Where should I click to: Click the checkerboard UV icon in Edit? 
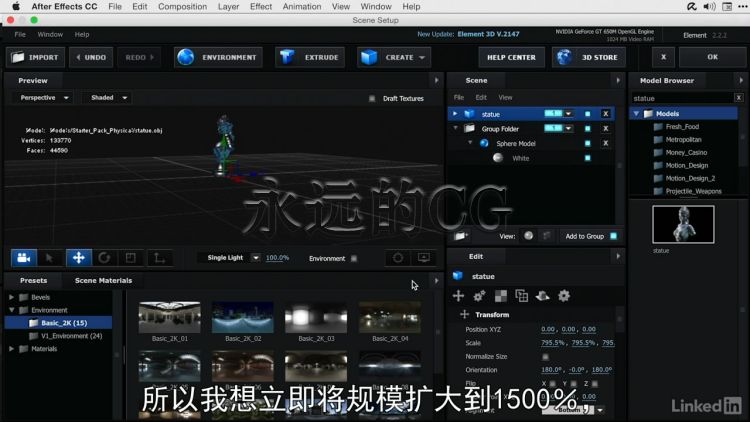(500, 296)
